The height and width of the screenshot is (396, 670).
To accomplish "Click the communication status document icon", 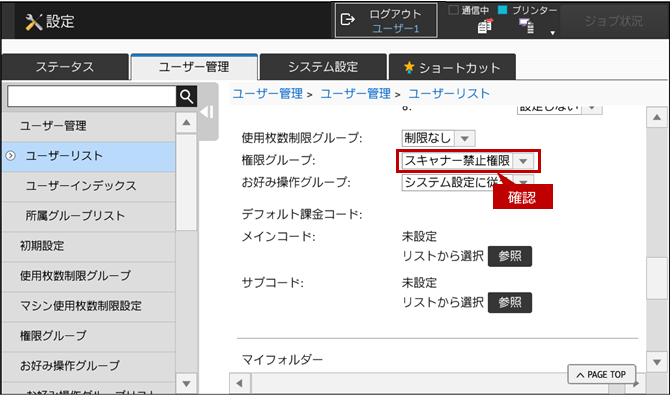I will (485, 26).
